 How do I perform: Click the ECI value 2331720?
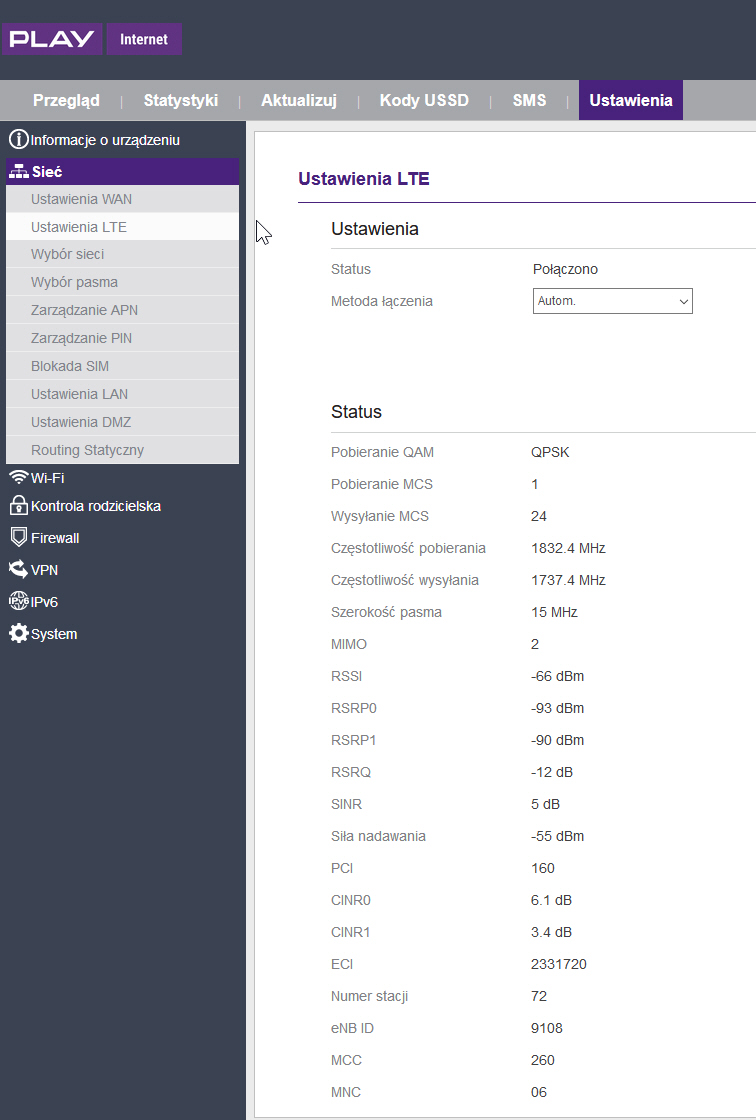(x=559, y=964)
